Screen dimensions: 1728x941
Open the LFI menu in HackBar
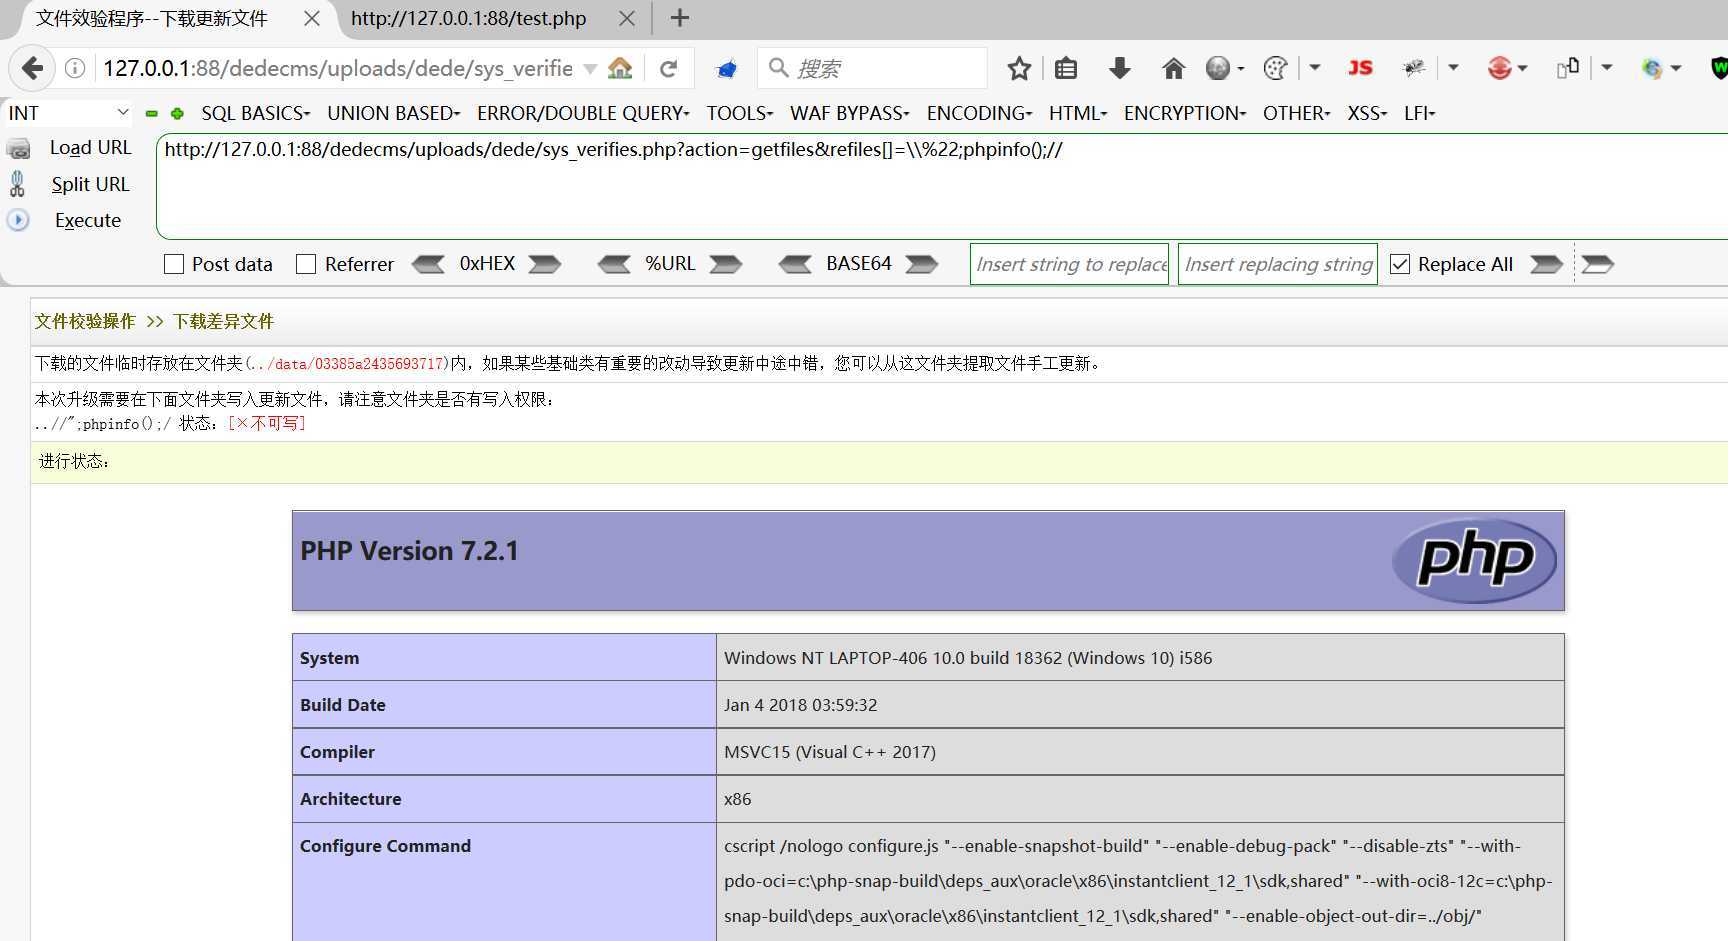click(x=1420, y=113)
